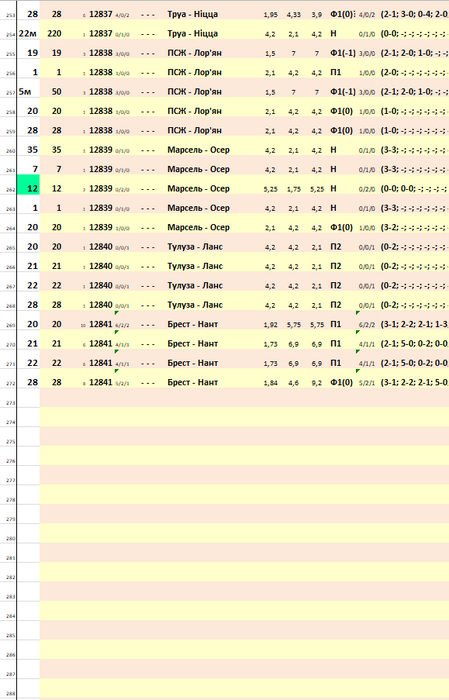Select 'ПСЖ - Лор'ян' in row 255
The height and width of the screenshot is (700, 449).
click(x=194, y=53)
